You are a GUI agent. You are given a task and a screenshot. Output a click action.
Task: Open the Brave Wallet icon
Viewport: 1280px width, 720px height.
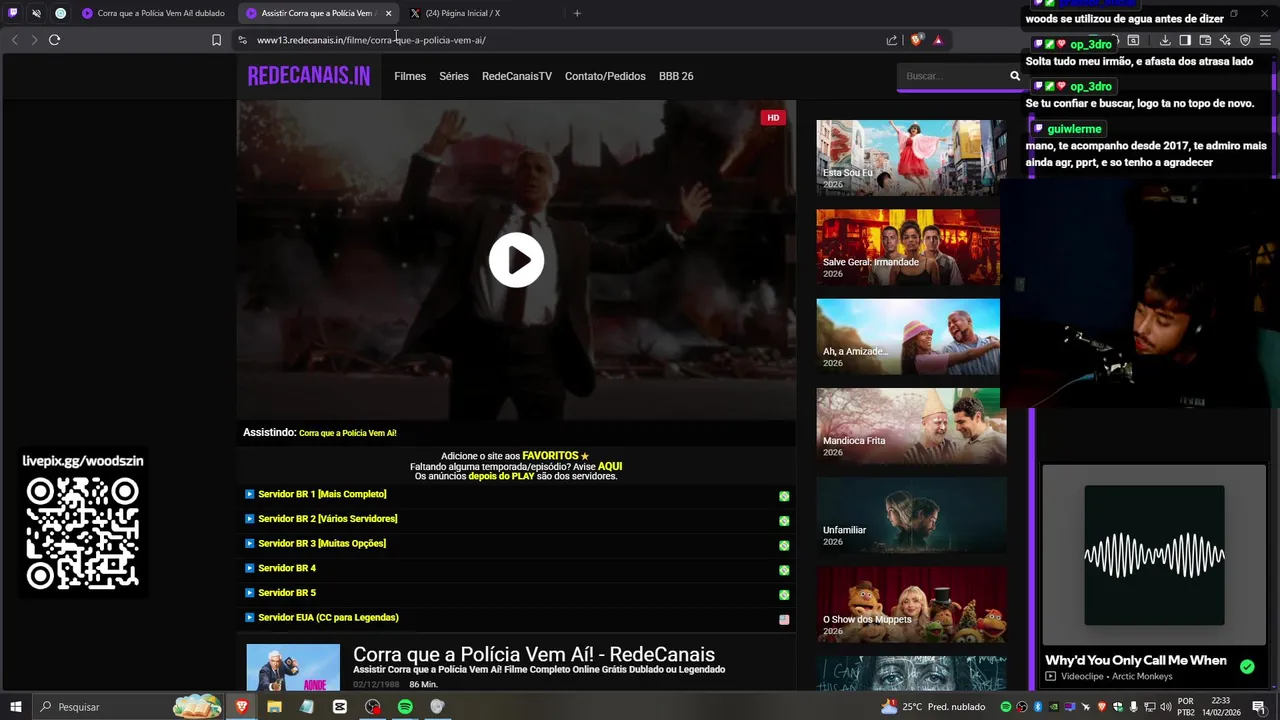1205,40
